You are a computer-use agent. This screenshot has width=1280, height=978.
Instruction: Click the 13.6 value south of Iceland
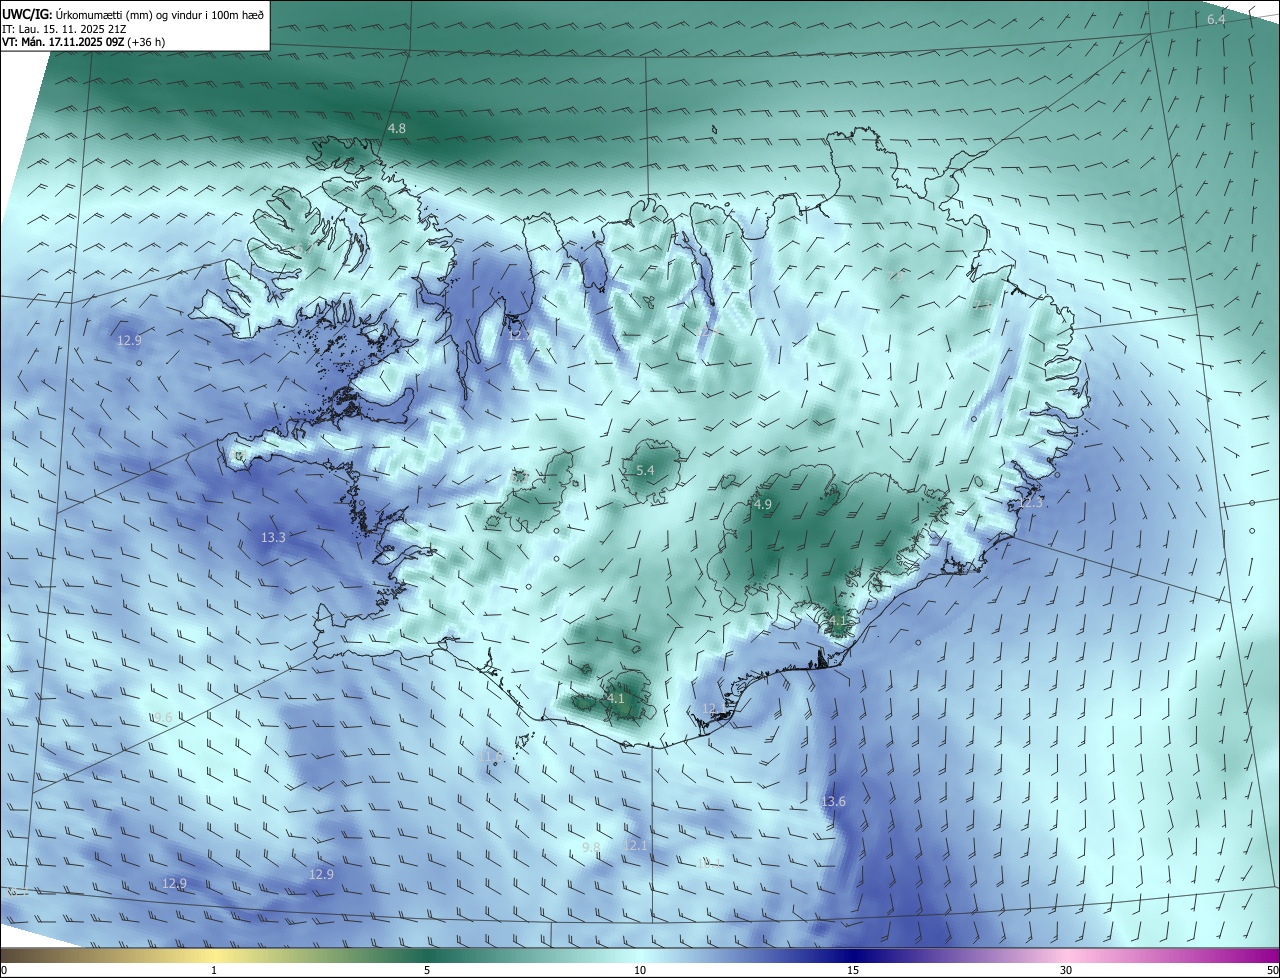pyautogui.click(x=833, y=802)
